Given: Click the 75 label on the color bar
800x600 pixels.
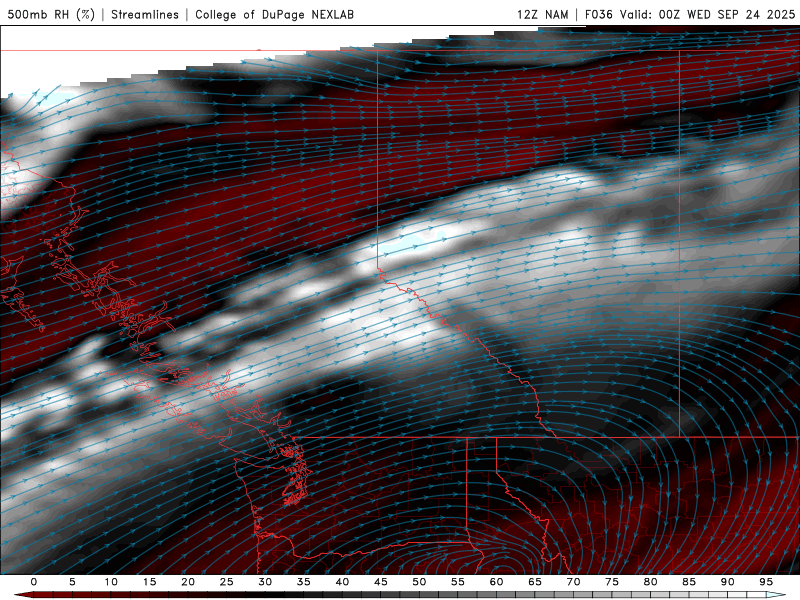Looking at the screenshot, I should point(612,582).
